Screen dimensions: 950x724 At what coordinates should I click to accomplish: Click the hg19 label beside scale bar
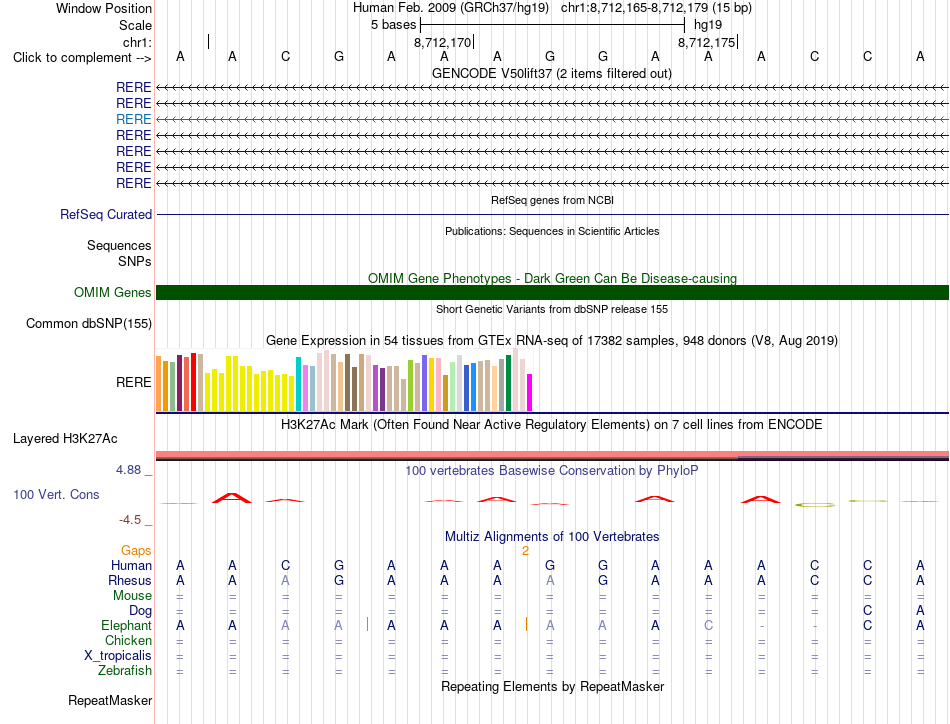tap(708, 25)
